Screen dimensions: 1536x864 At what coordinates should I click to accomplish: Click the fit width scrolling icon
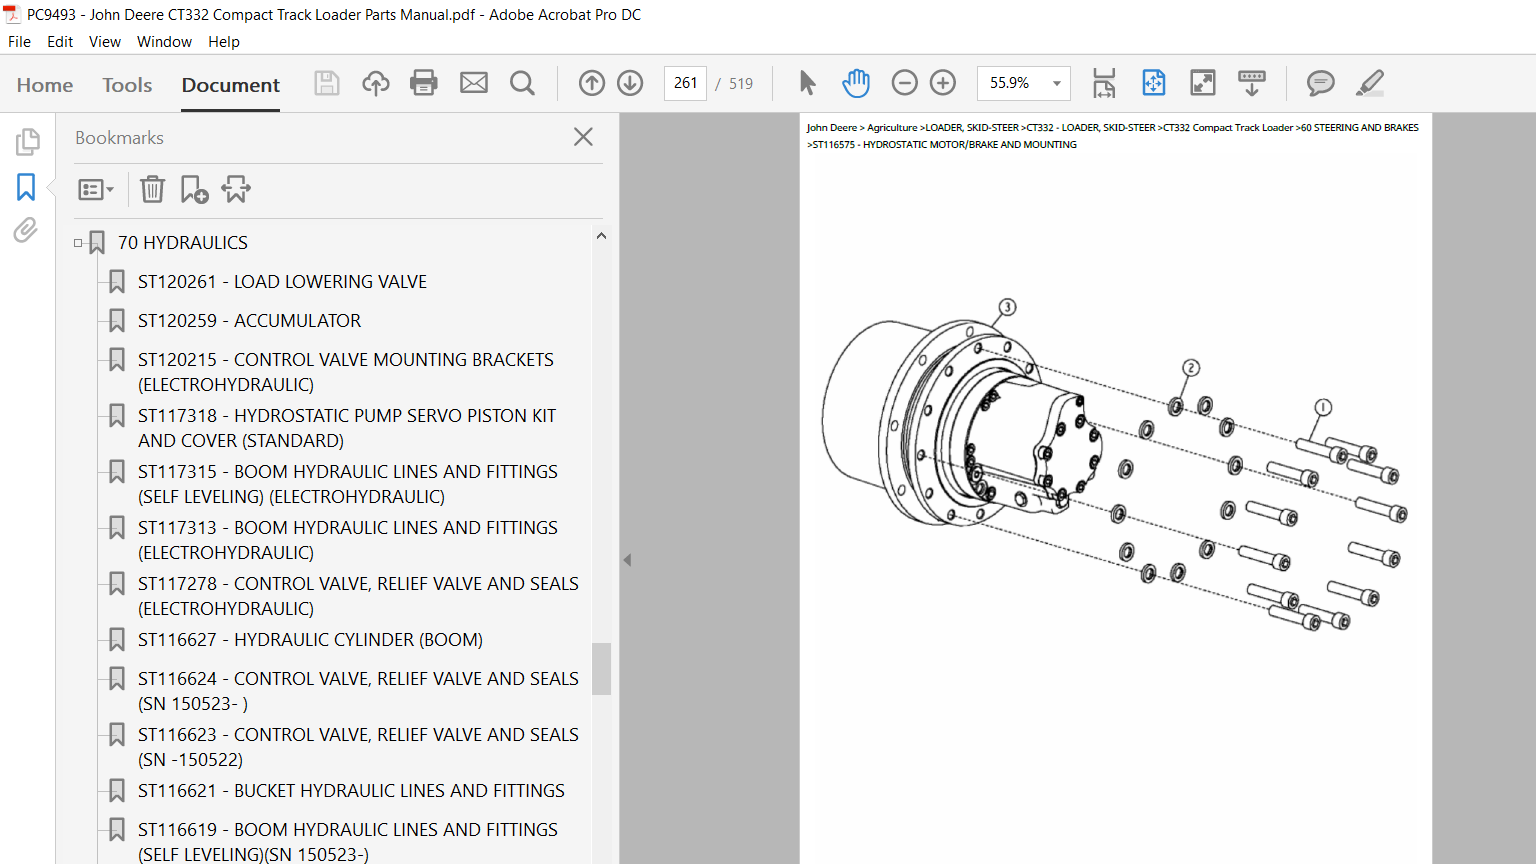tap(1104, 83)
